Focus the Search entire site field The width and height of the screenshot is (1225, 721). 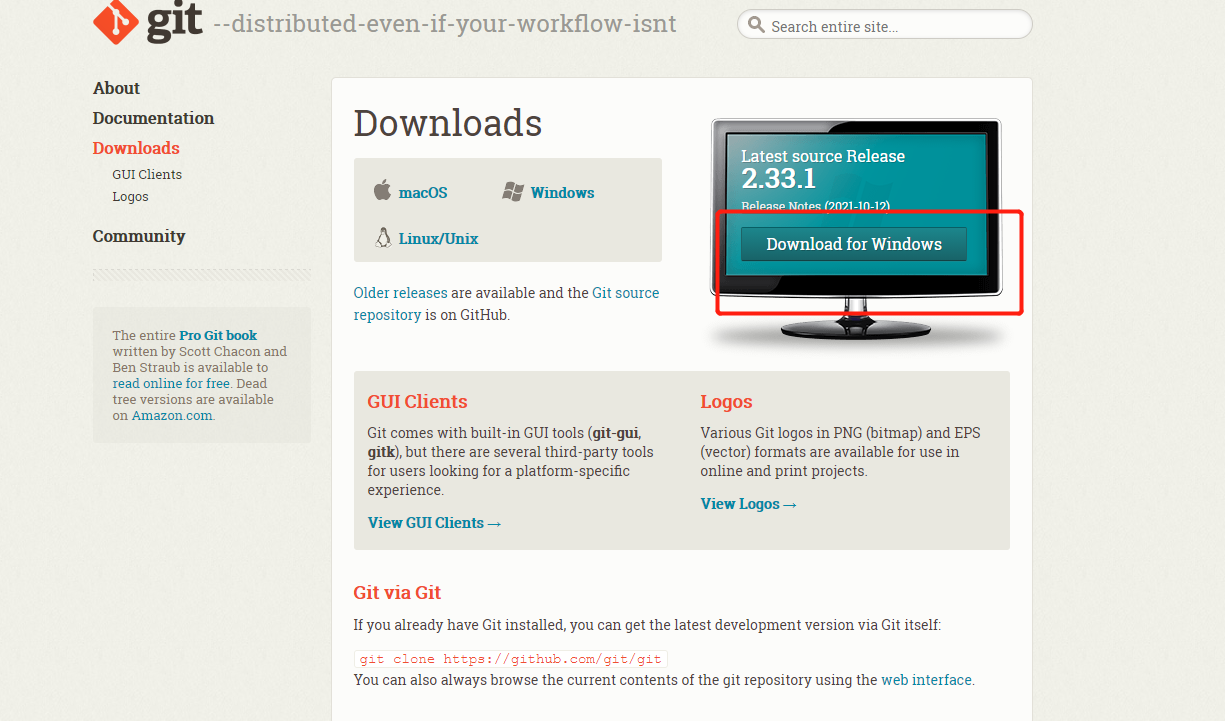[x=885, y=25]
